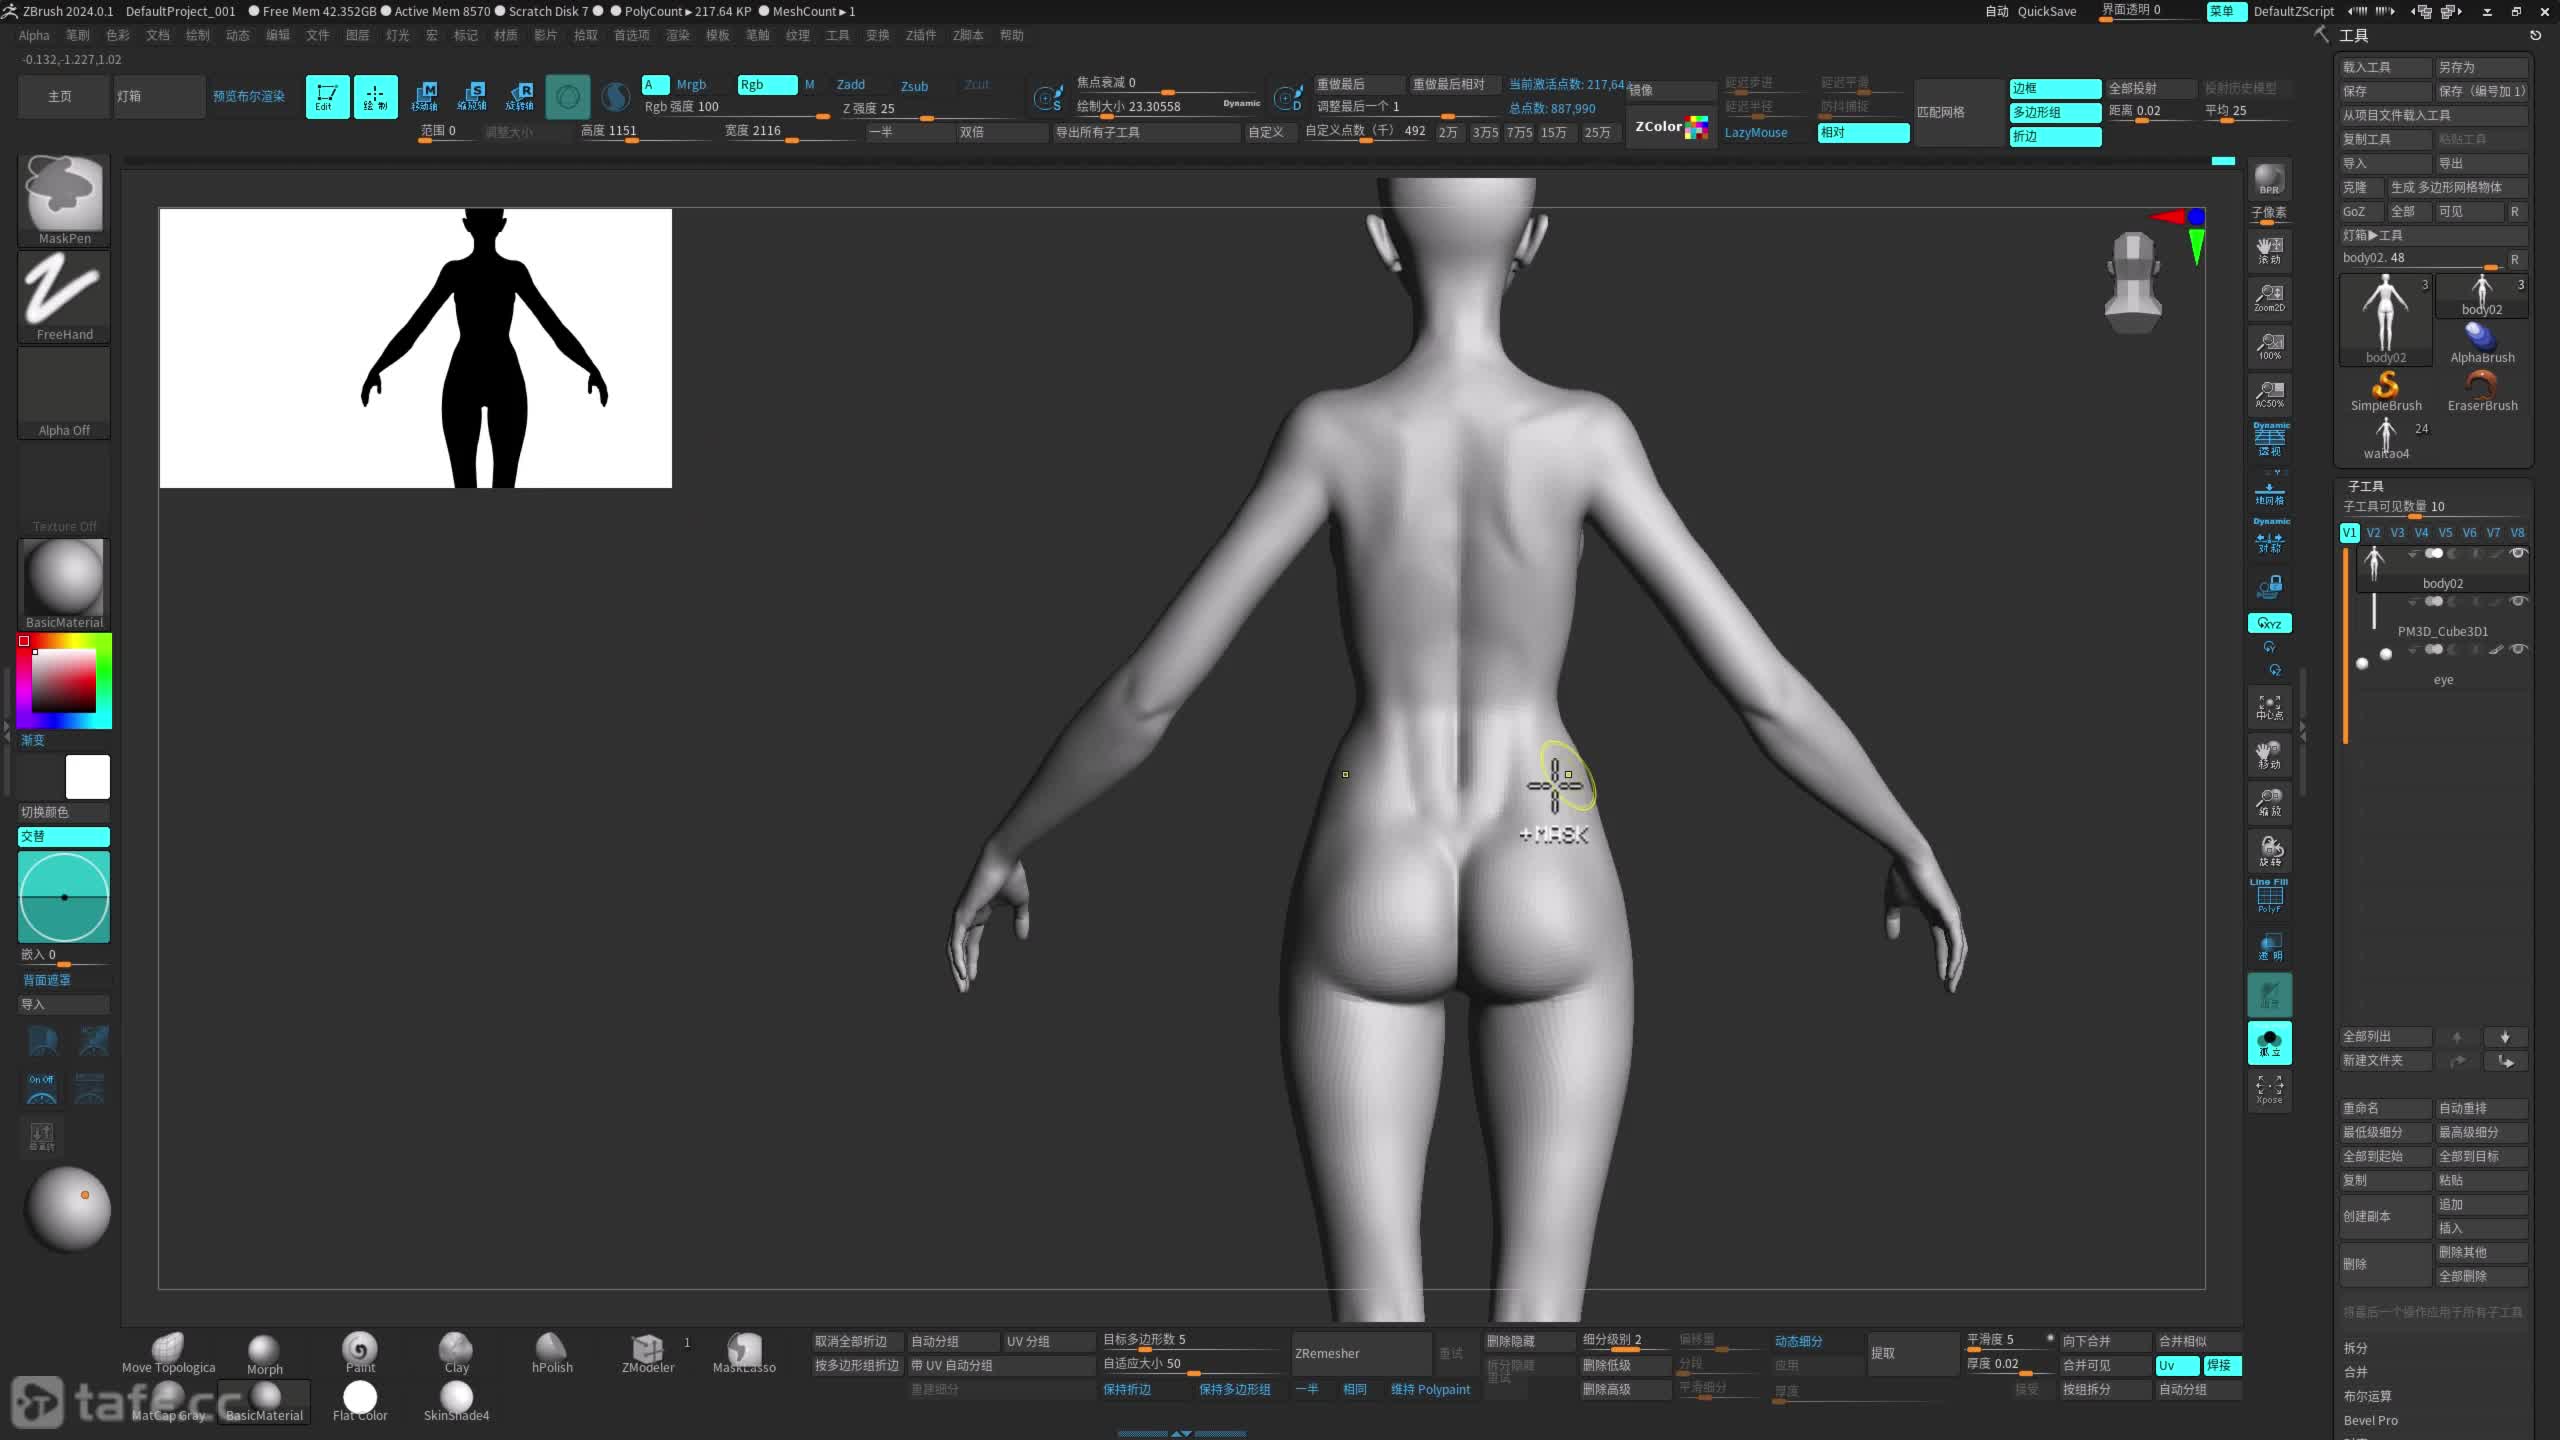
Task: Select the Morph brush
Action: pyautogui.click(x=264, y=1354)
